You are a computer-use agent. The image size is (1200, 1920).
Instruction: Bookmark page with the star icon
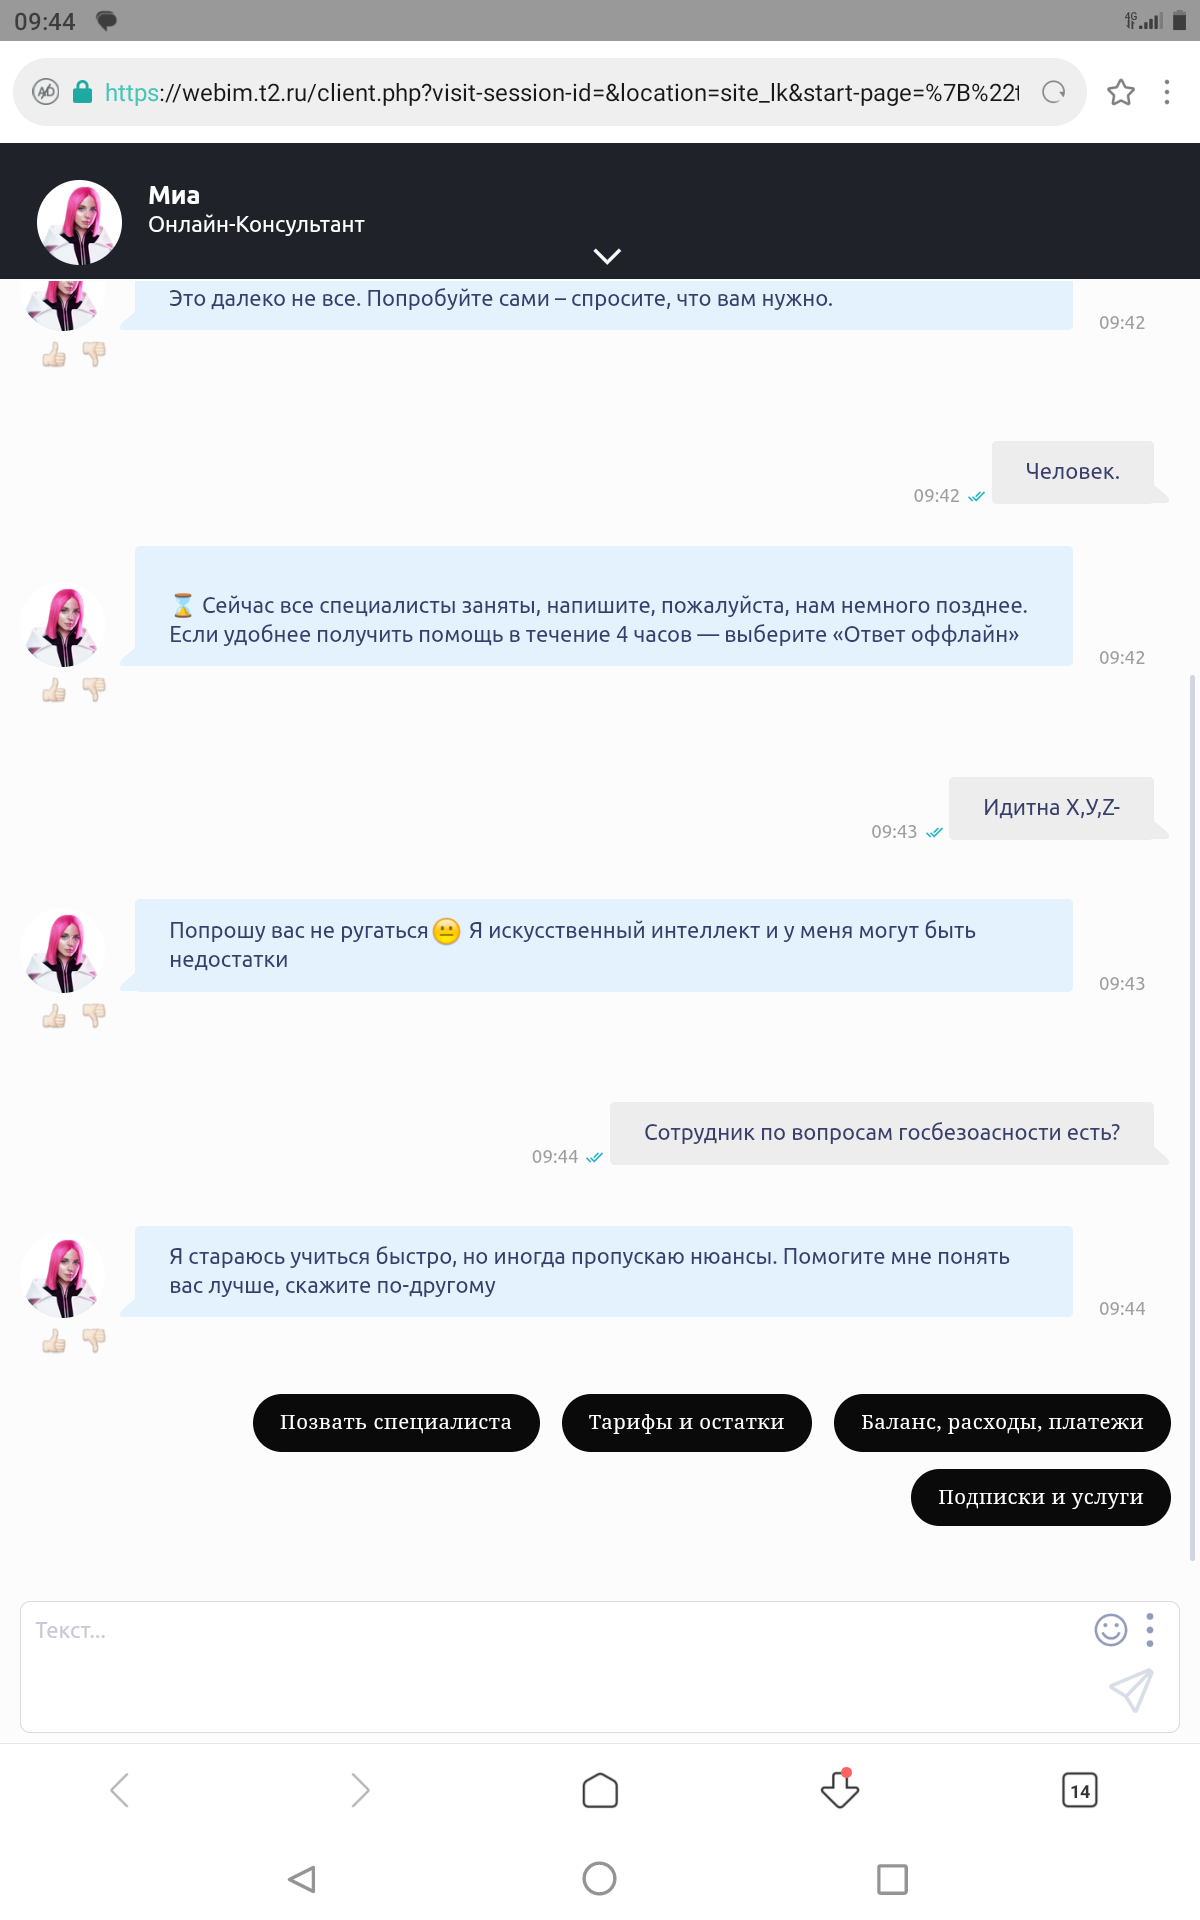pos(1121,93)
